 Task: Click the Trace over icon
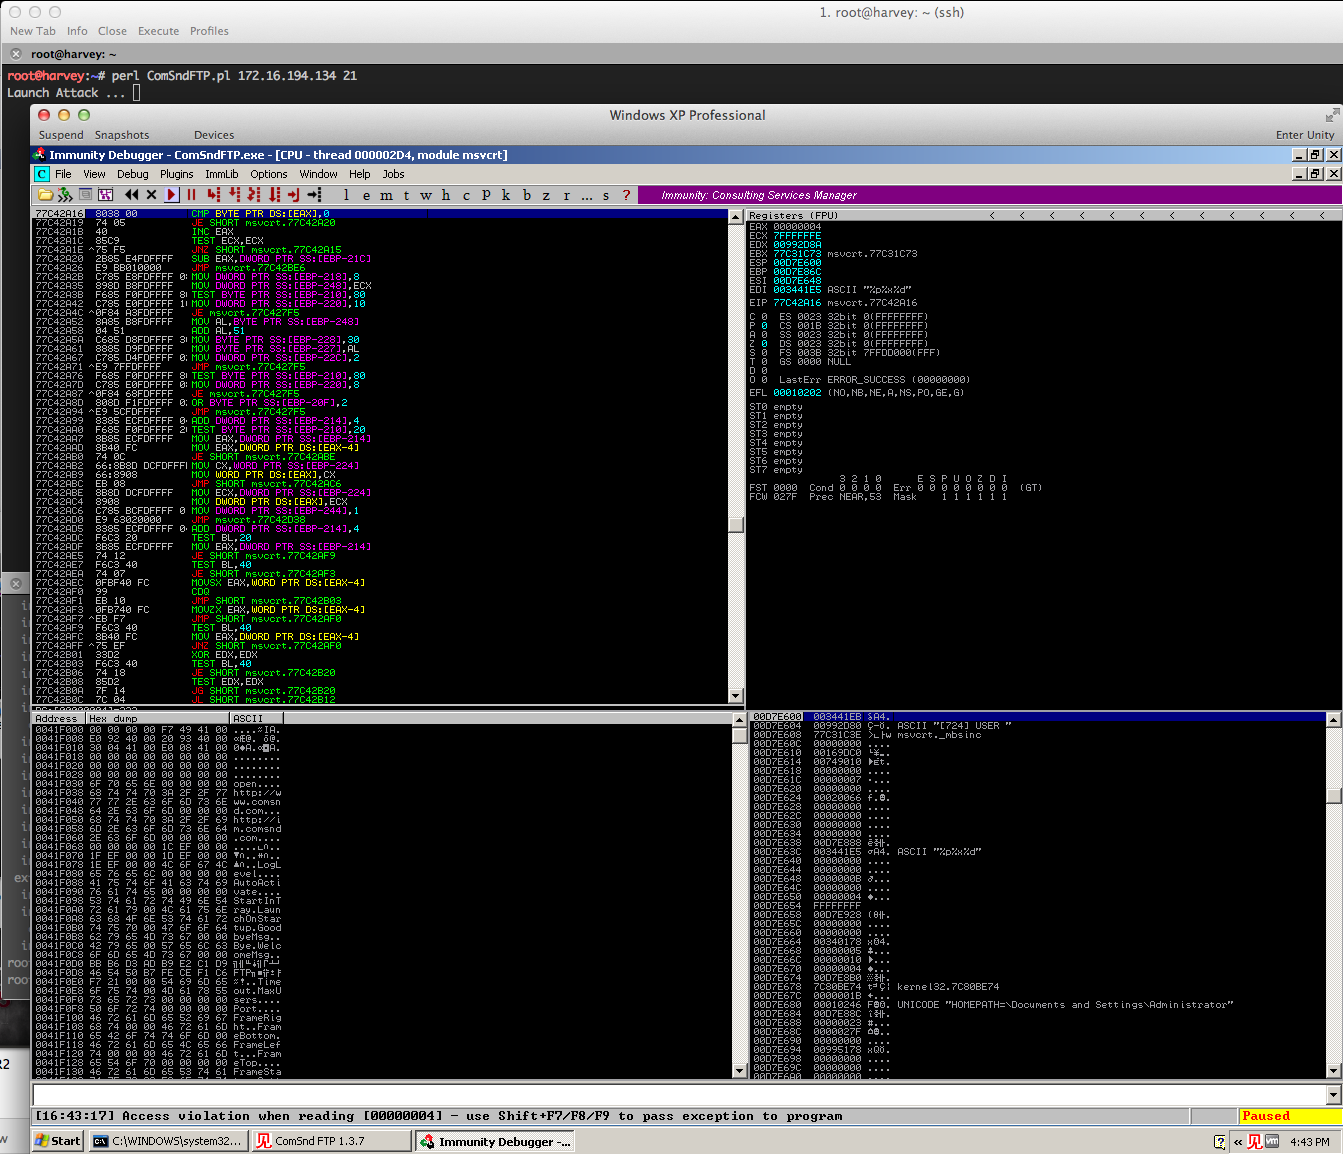(274, 195)
